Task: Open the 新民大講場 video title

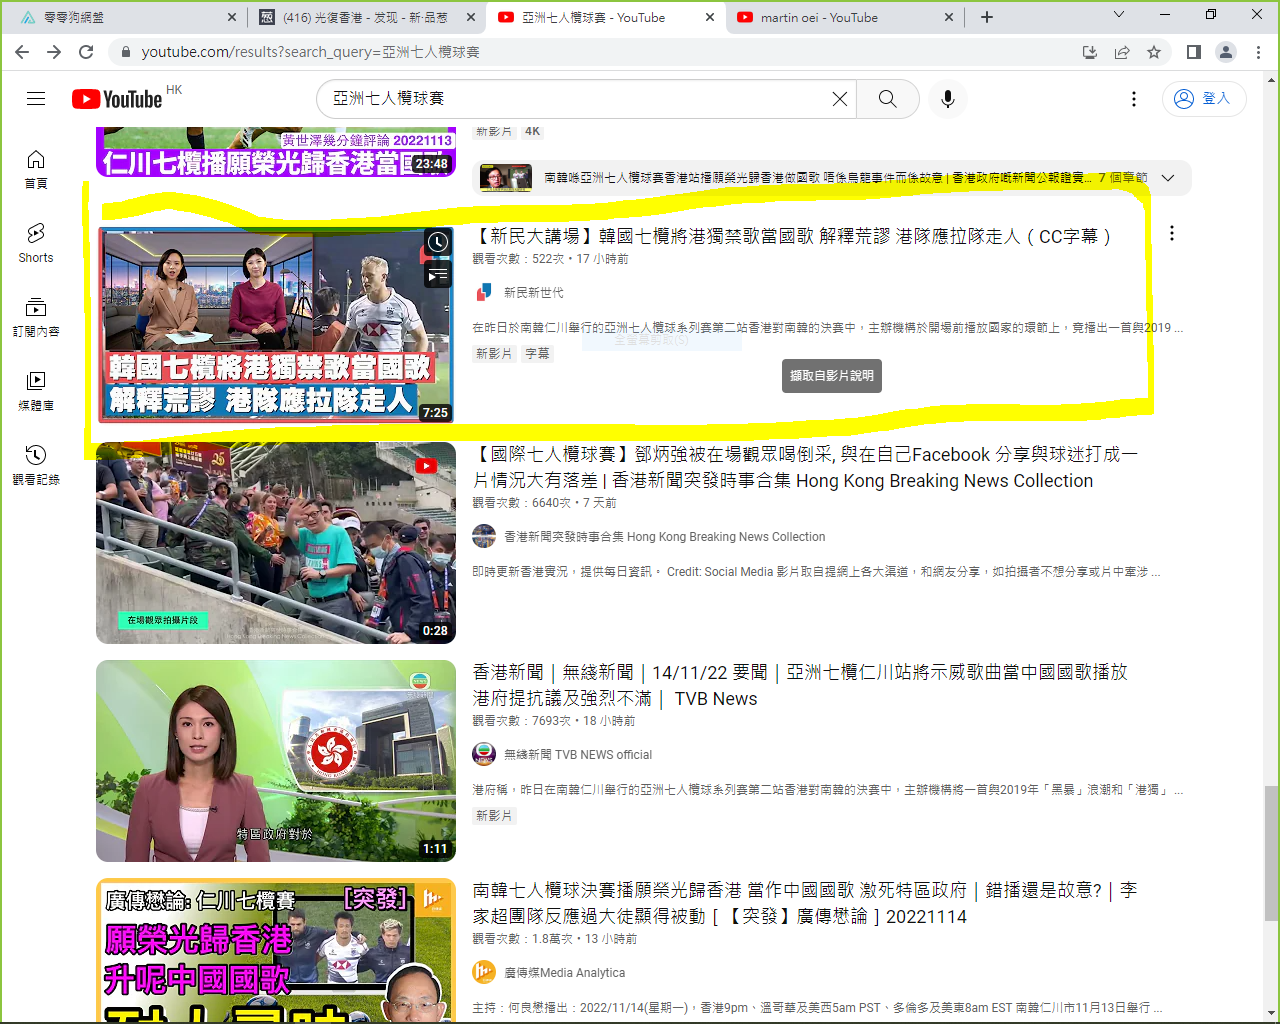Action: pyautogui.click(x=792, y=236)
